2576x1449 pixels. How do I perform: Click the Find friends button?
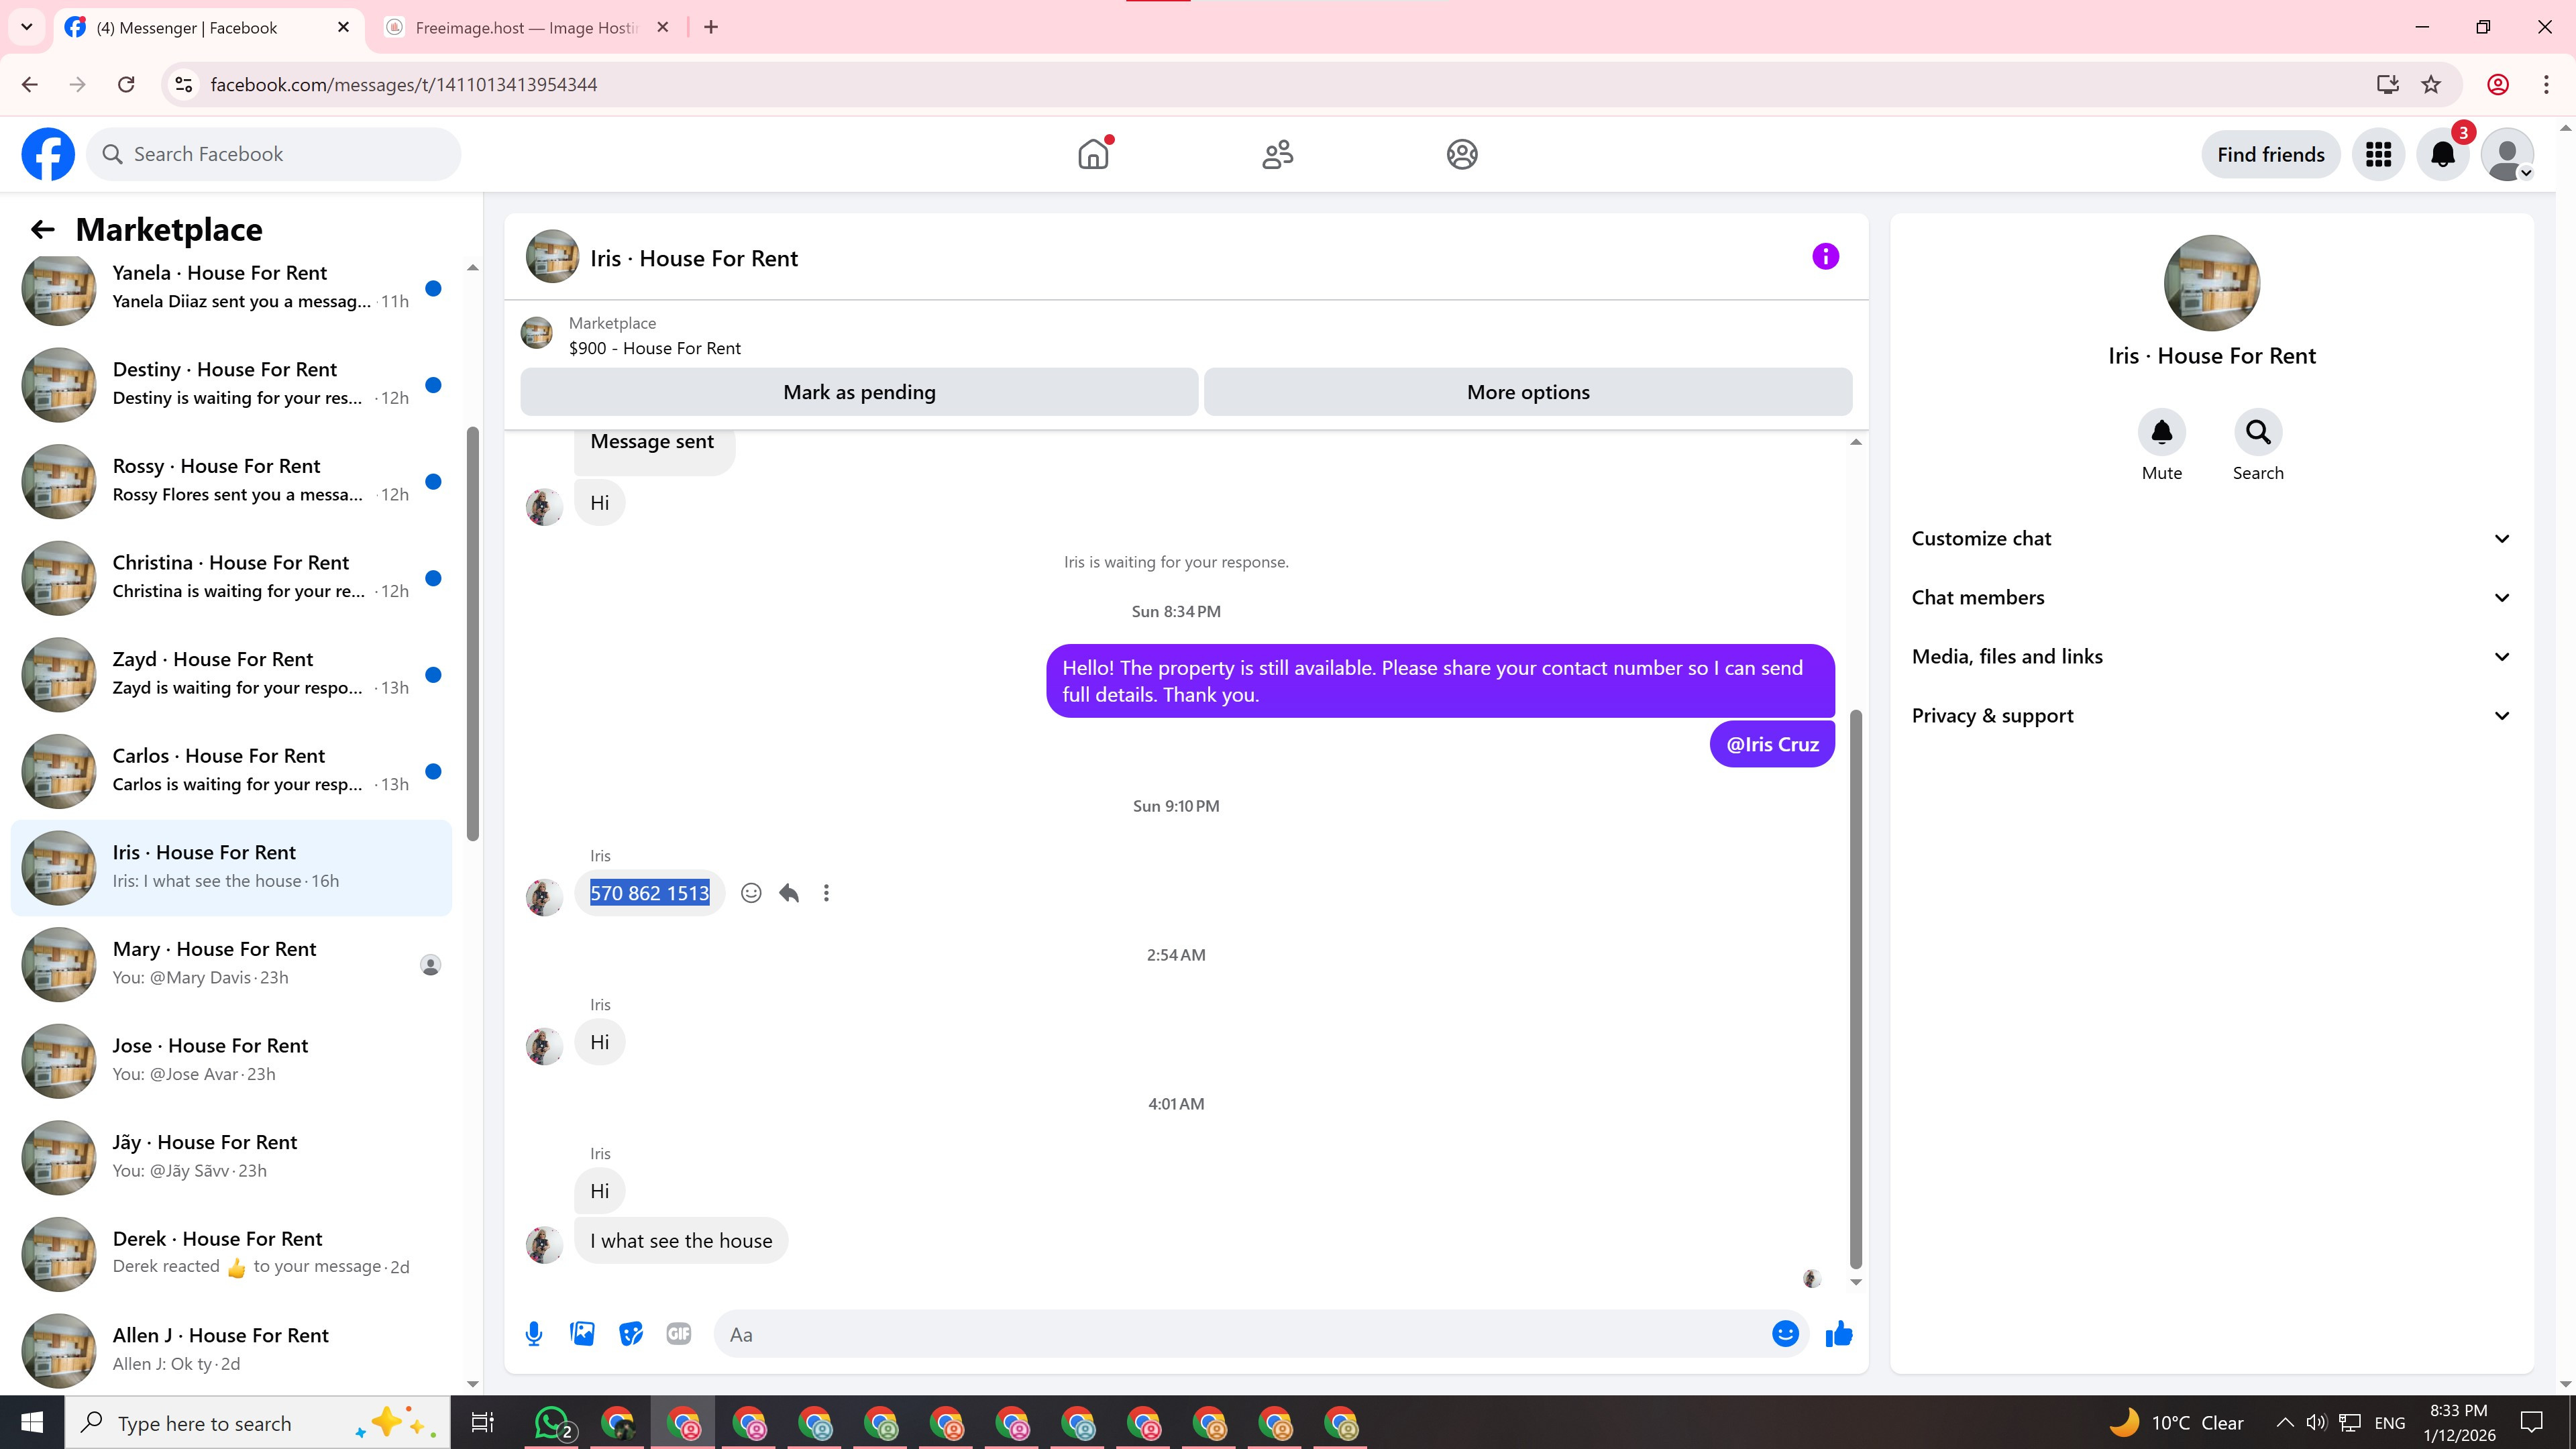click(2270, 155)
